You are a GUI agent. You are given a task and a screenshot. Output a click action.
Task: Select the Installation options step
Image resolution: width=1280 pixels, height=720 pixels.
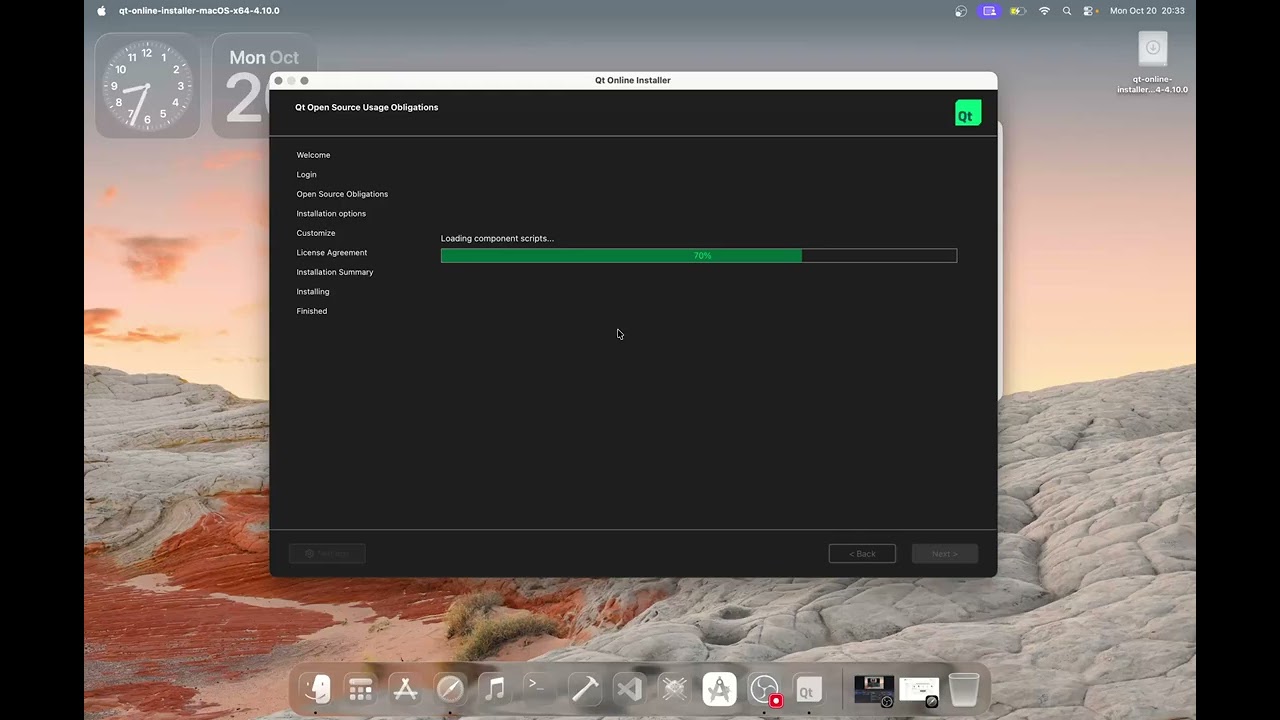(331, 214)
